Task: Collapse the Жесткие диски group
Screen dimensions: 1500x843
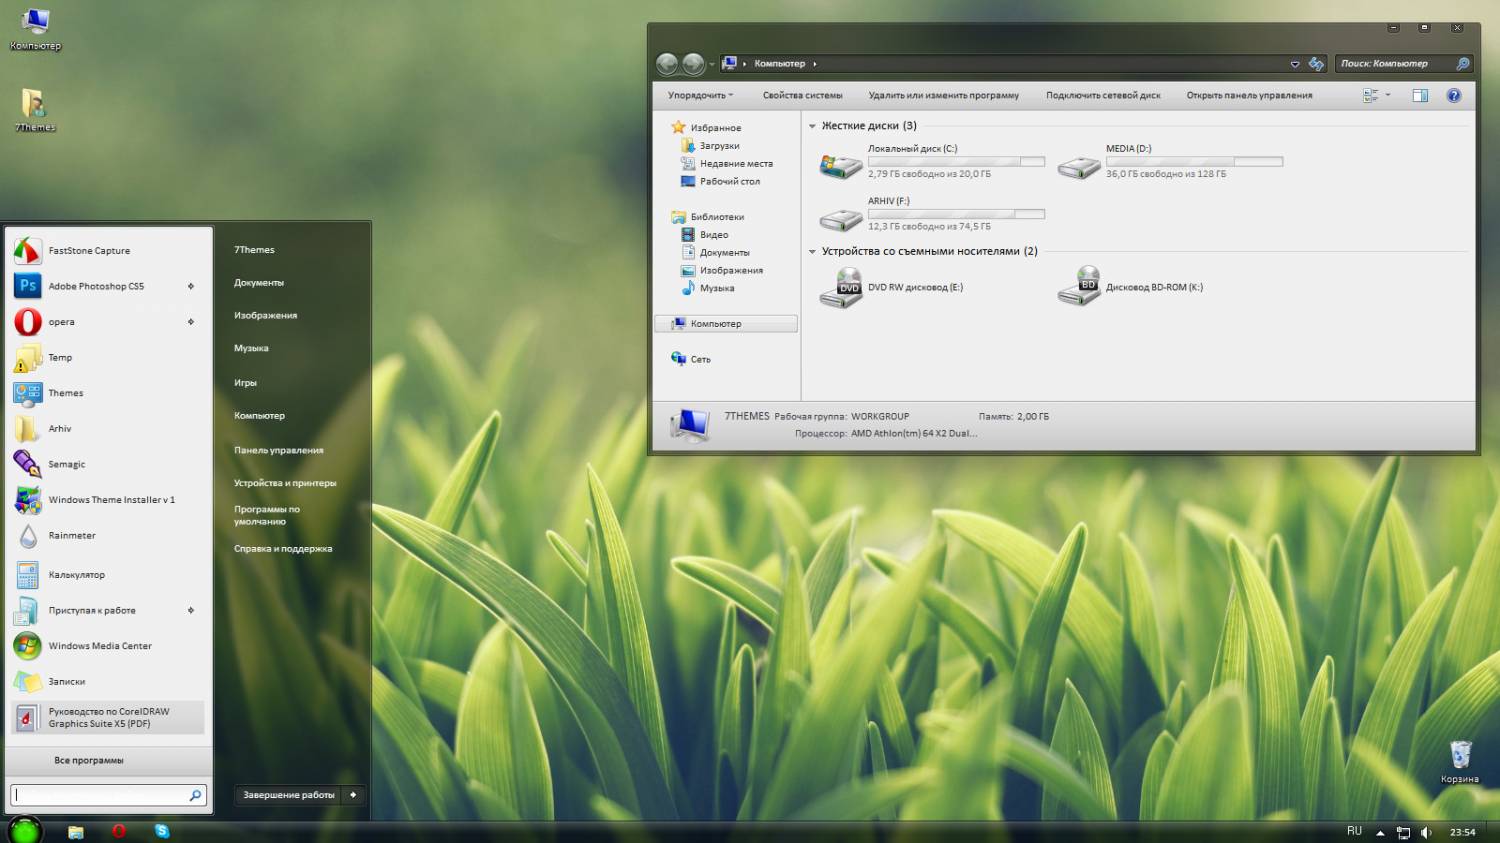Action: point(812,126)
